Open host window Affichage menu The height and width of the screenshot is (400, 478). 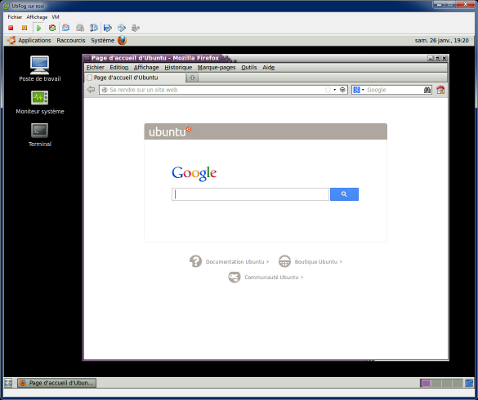click(x=37, y=17)
